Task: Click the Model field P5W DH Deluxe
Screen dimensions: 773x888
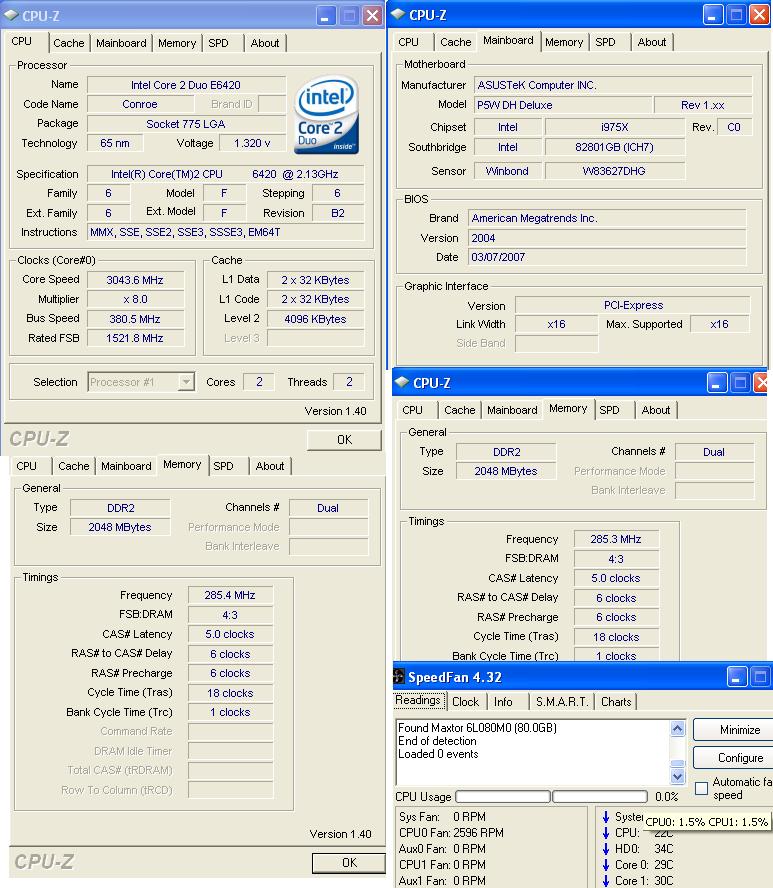Action: point(561,105)
